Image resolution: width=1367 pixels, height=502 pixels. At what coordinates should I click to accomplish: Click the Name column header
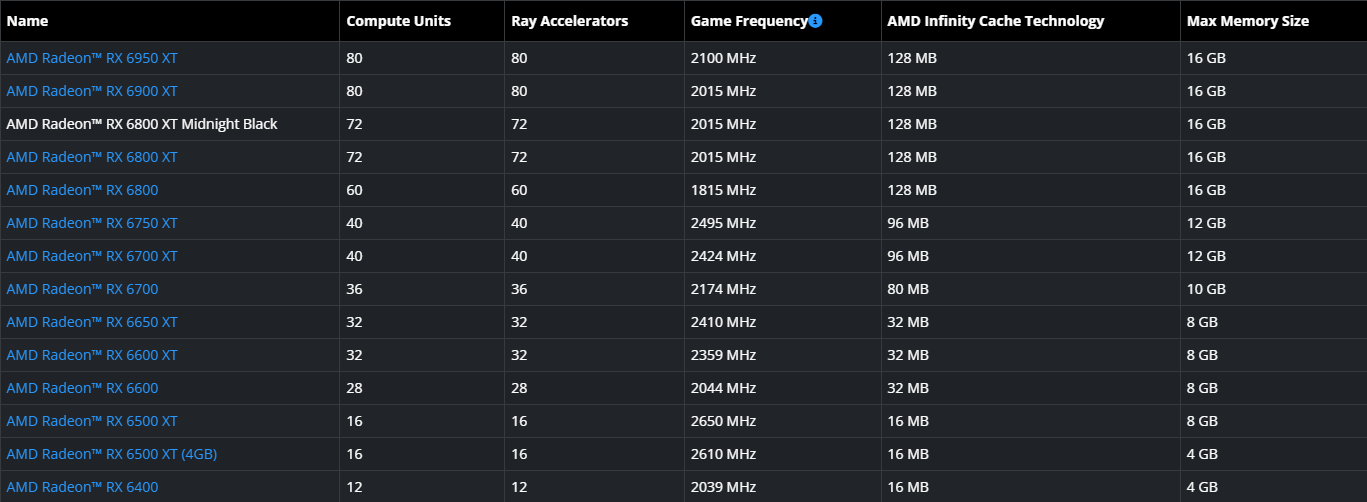pos(27,21)
